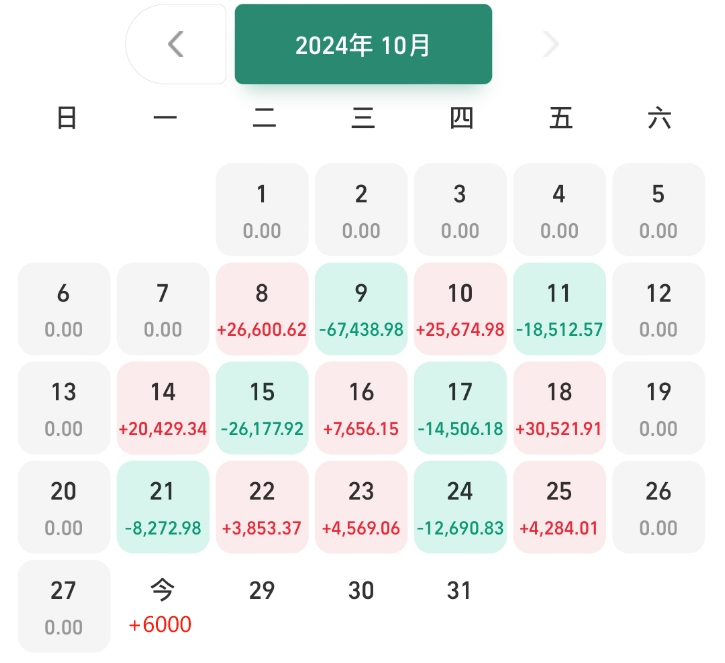Select October 30

pos(361,590)
